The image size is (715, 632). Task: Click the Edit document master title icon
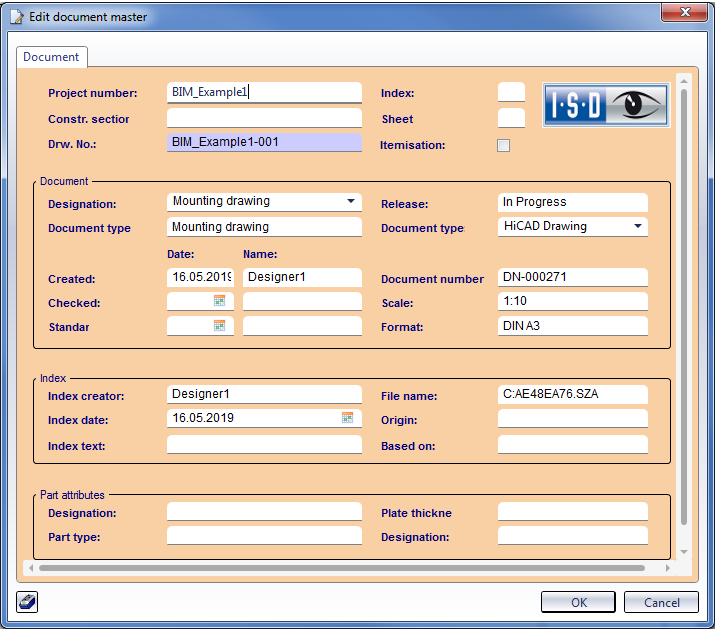pyautogui.click(x=16, y=15)
